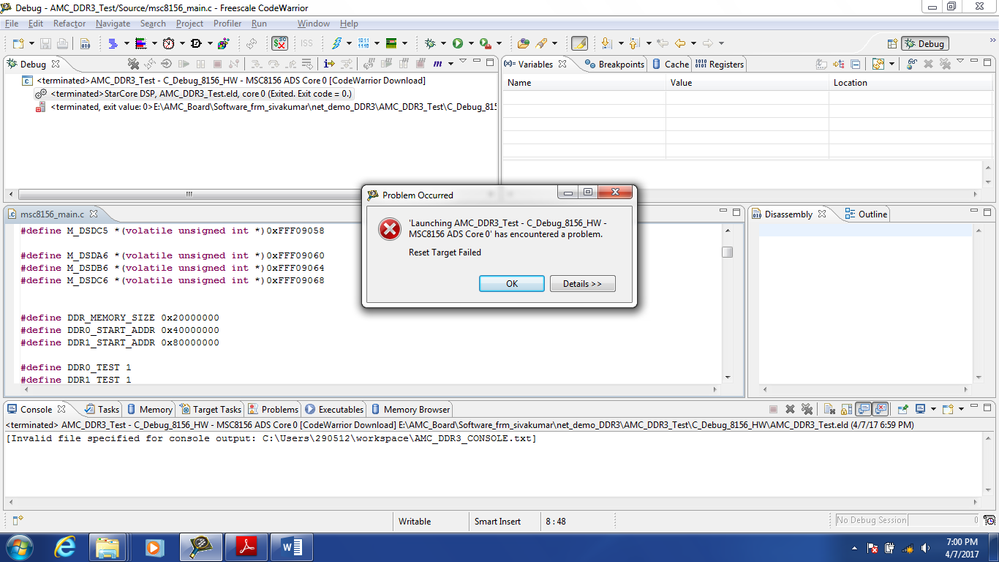The image size is (999, 562).
Task: Toggle the Console Scroll Lock icon
Action: tap(846, 409)
